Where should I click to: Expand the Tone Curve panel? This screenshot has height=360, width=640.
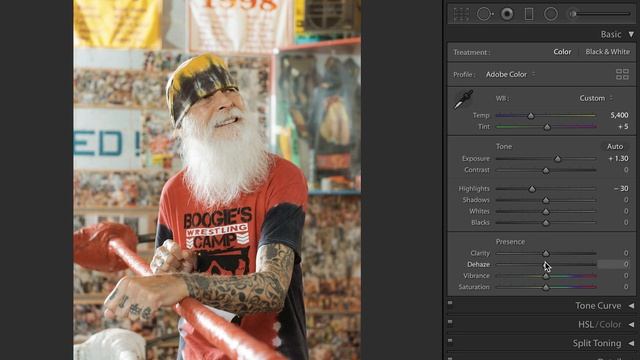point(631,306)
